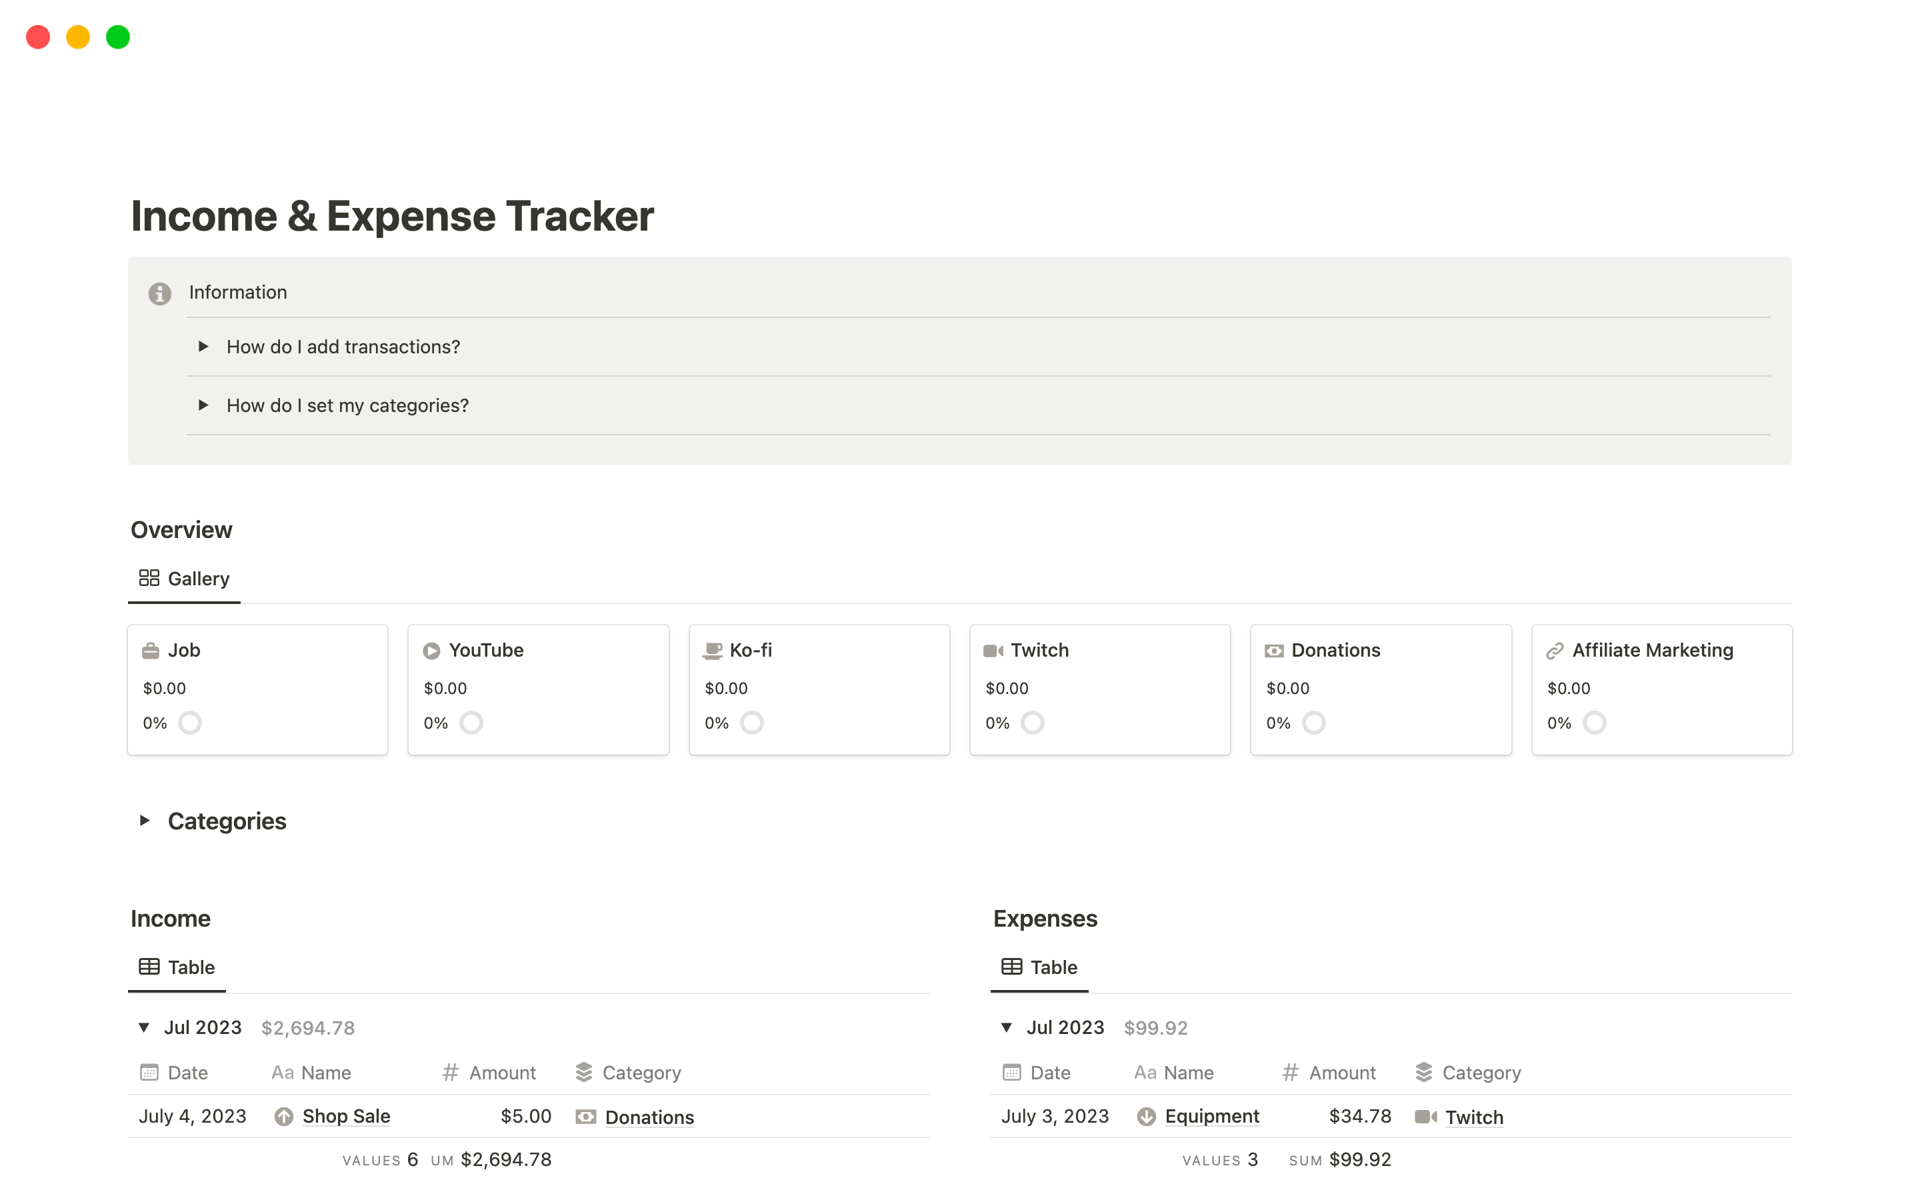The height and width of the screenshot is (1200, 1920).
Task: Click the camera icon on the Twitch card
Action: coord(993,650)
